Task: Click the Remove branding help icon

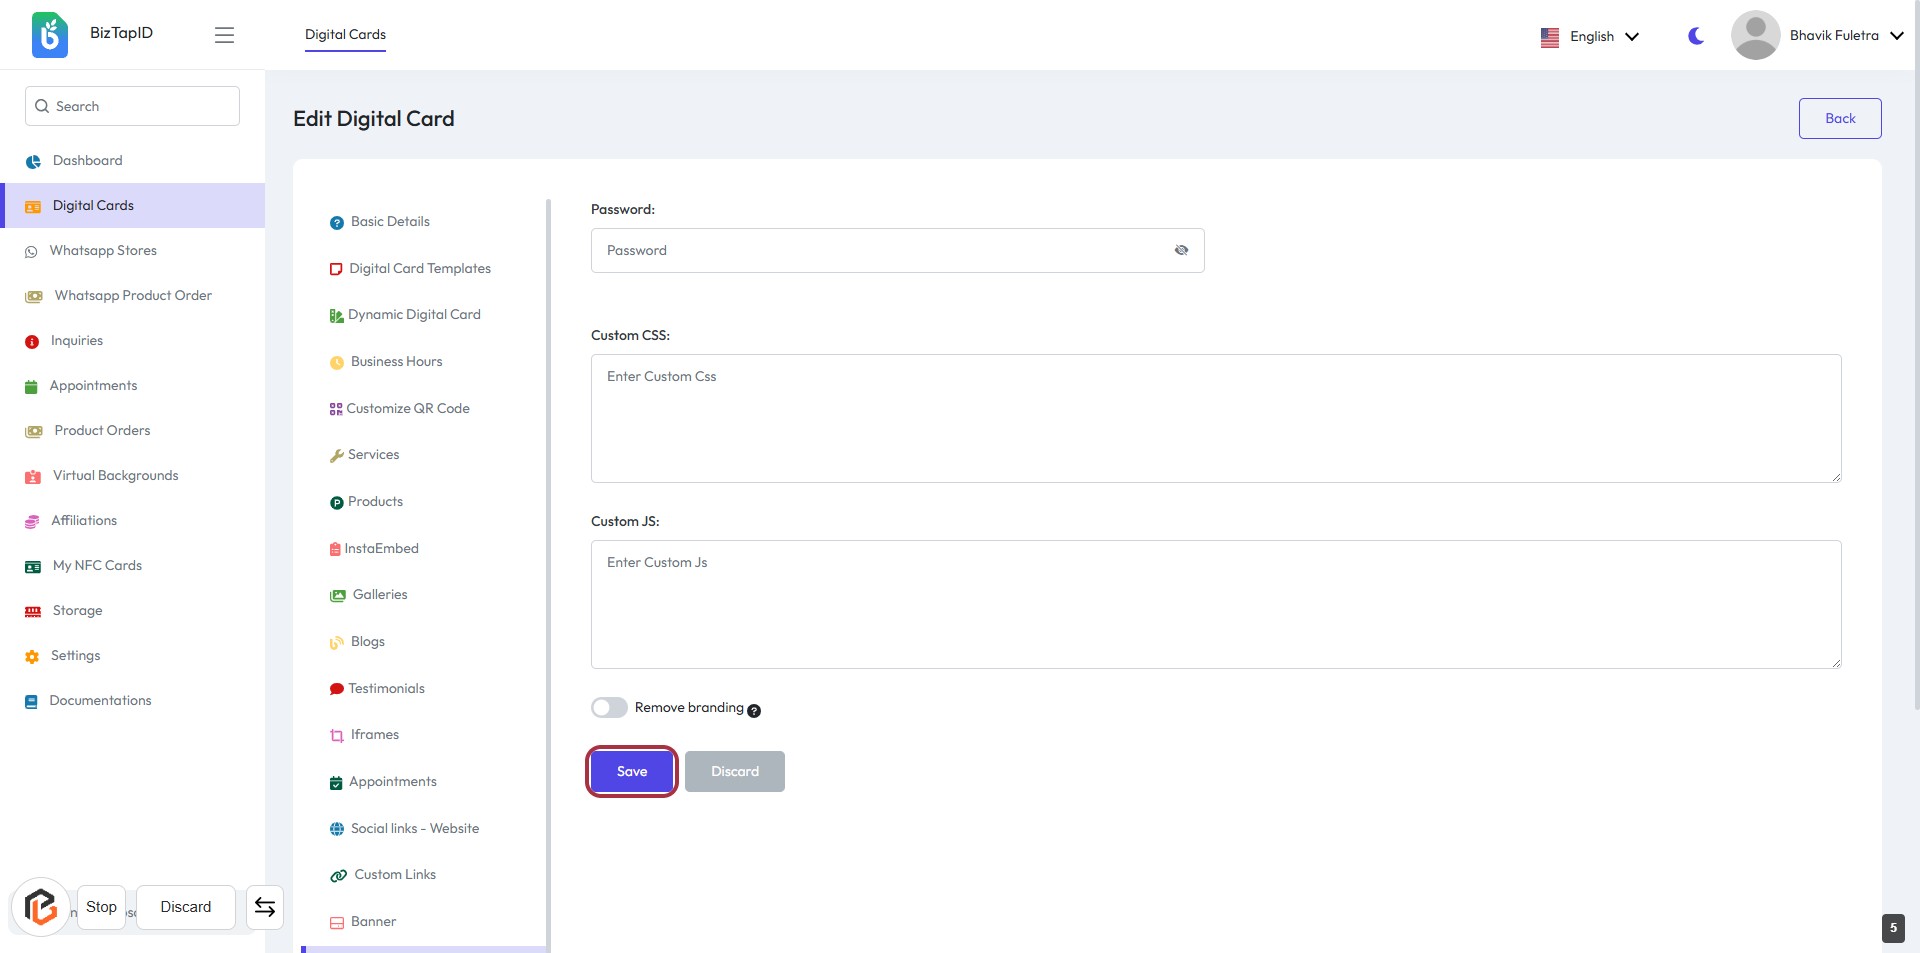Action: (x=754, y=711)
